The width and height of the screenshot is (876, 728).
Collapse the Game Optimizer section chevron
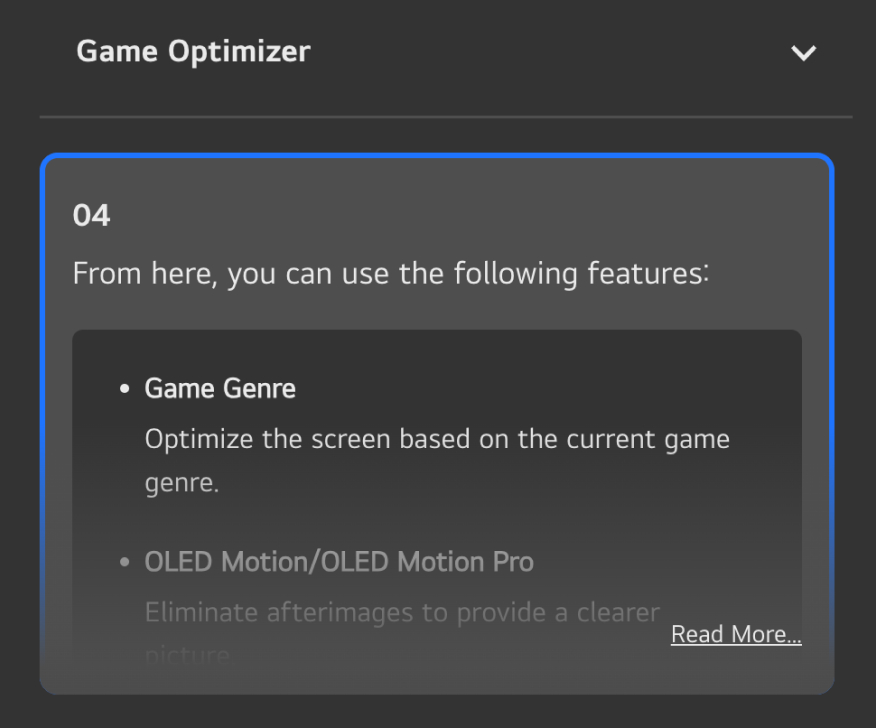[803, 53]
